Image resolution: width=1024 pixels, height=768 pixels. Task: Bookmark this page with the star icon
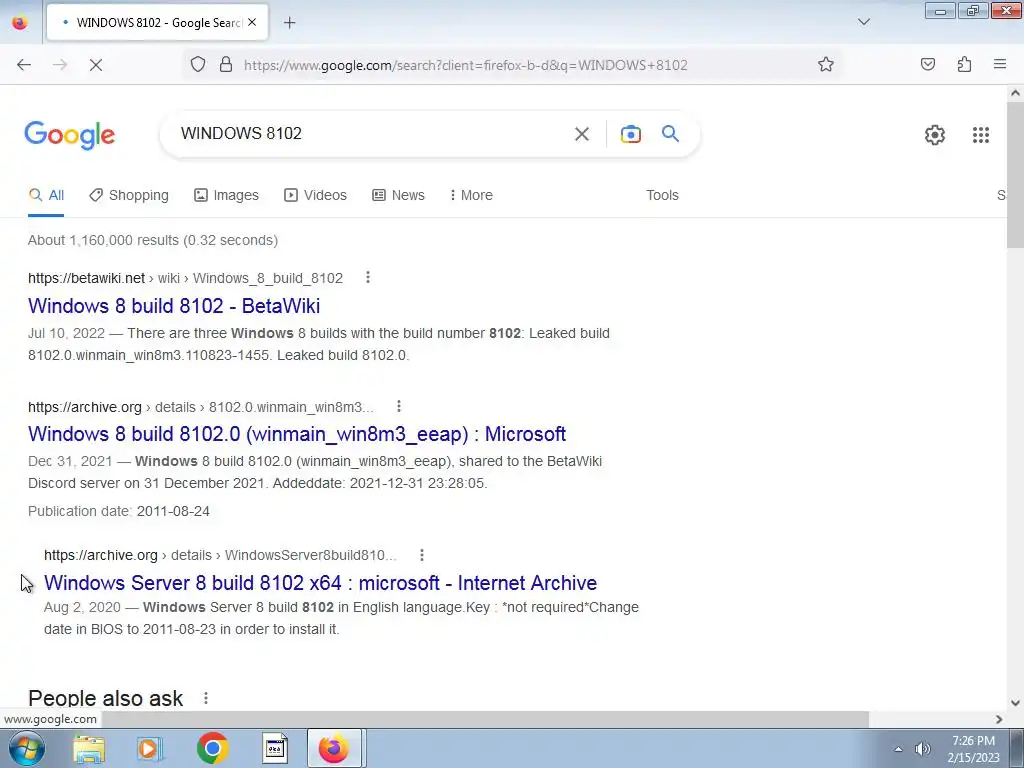pos(825,64)
